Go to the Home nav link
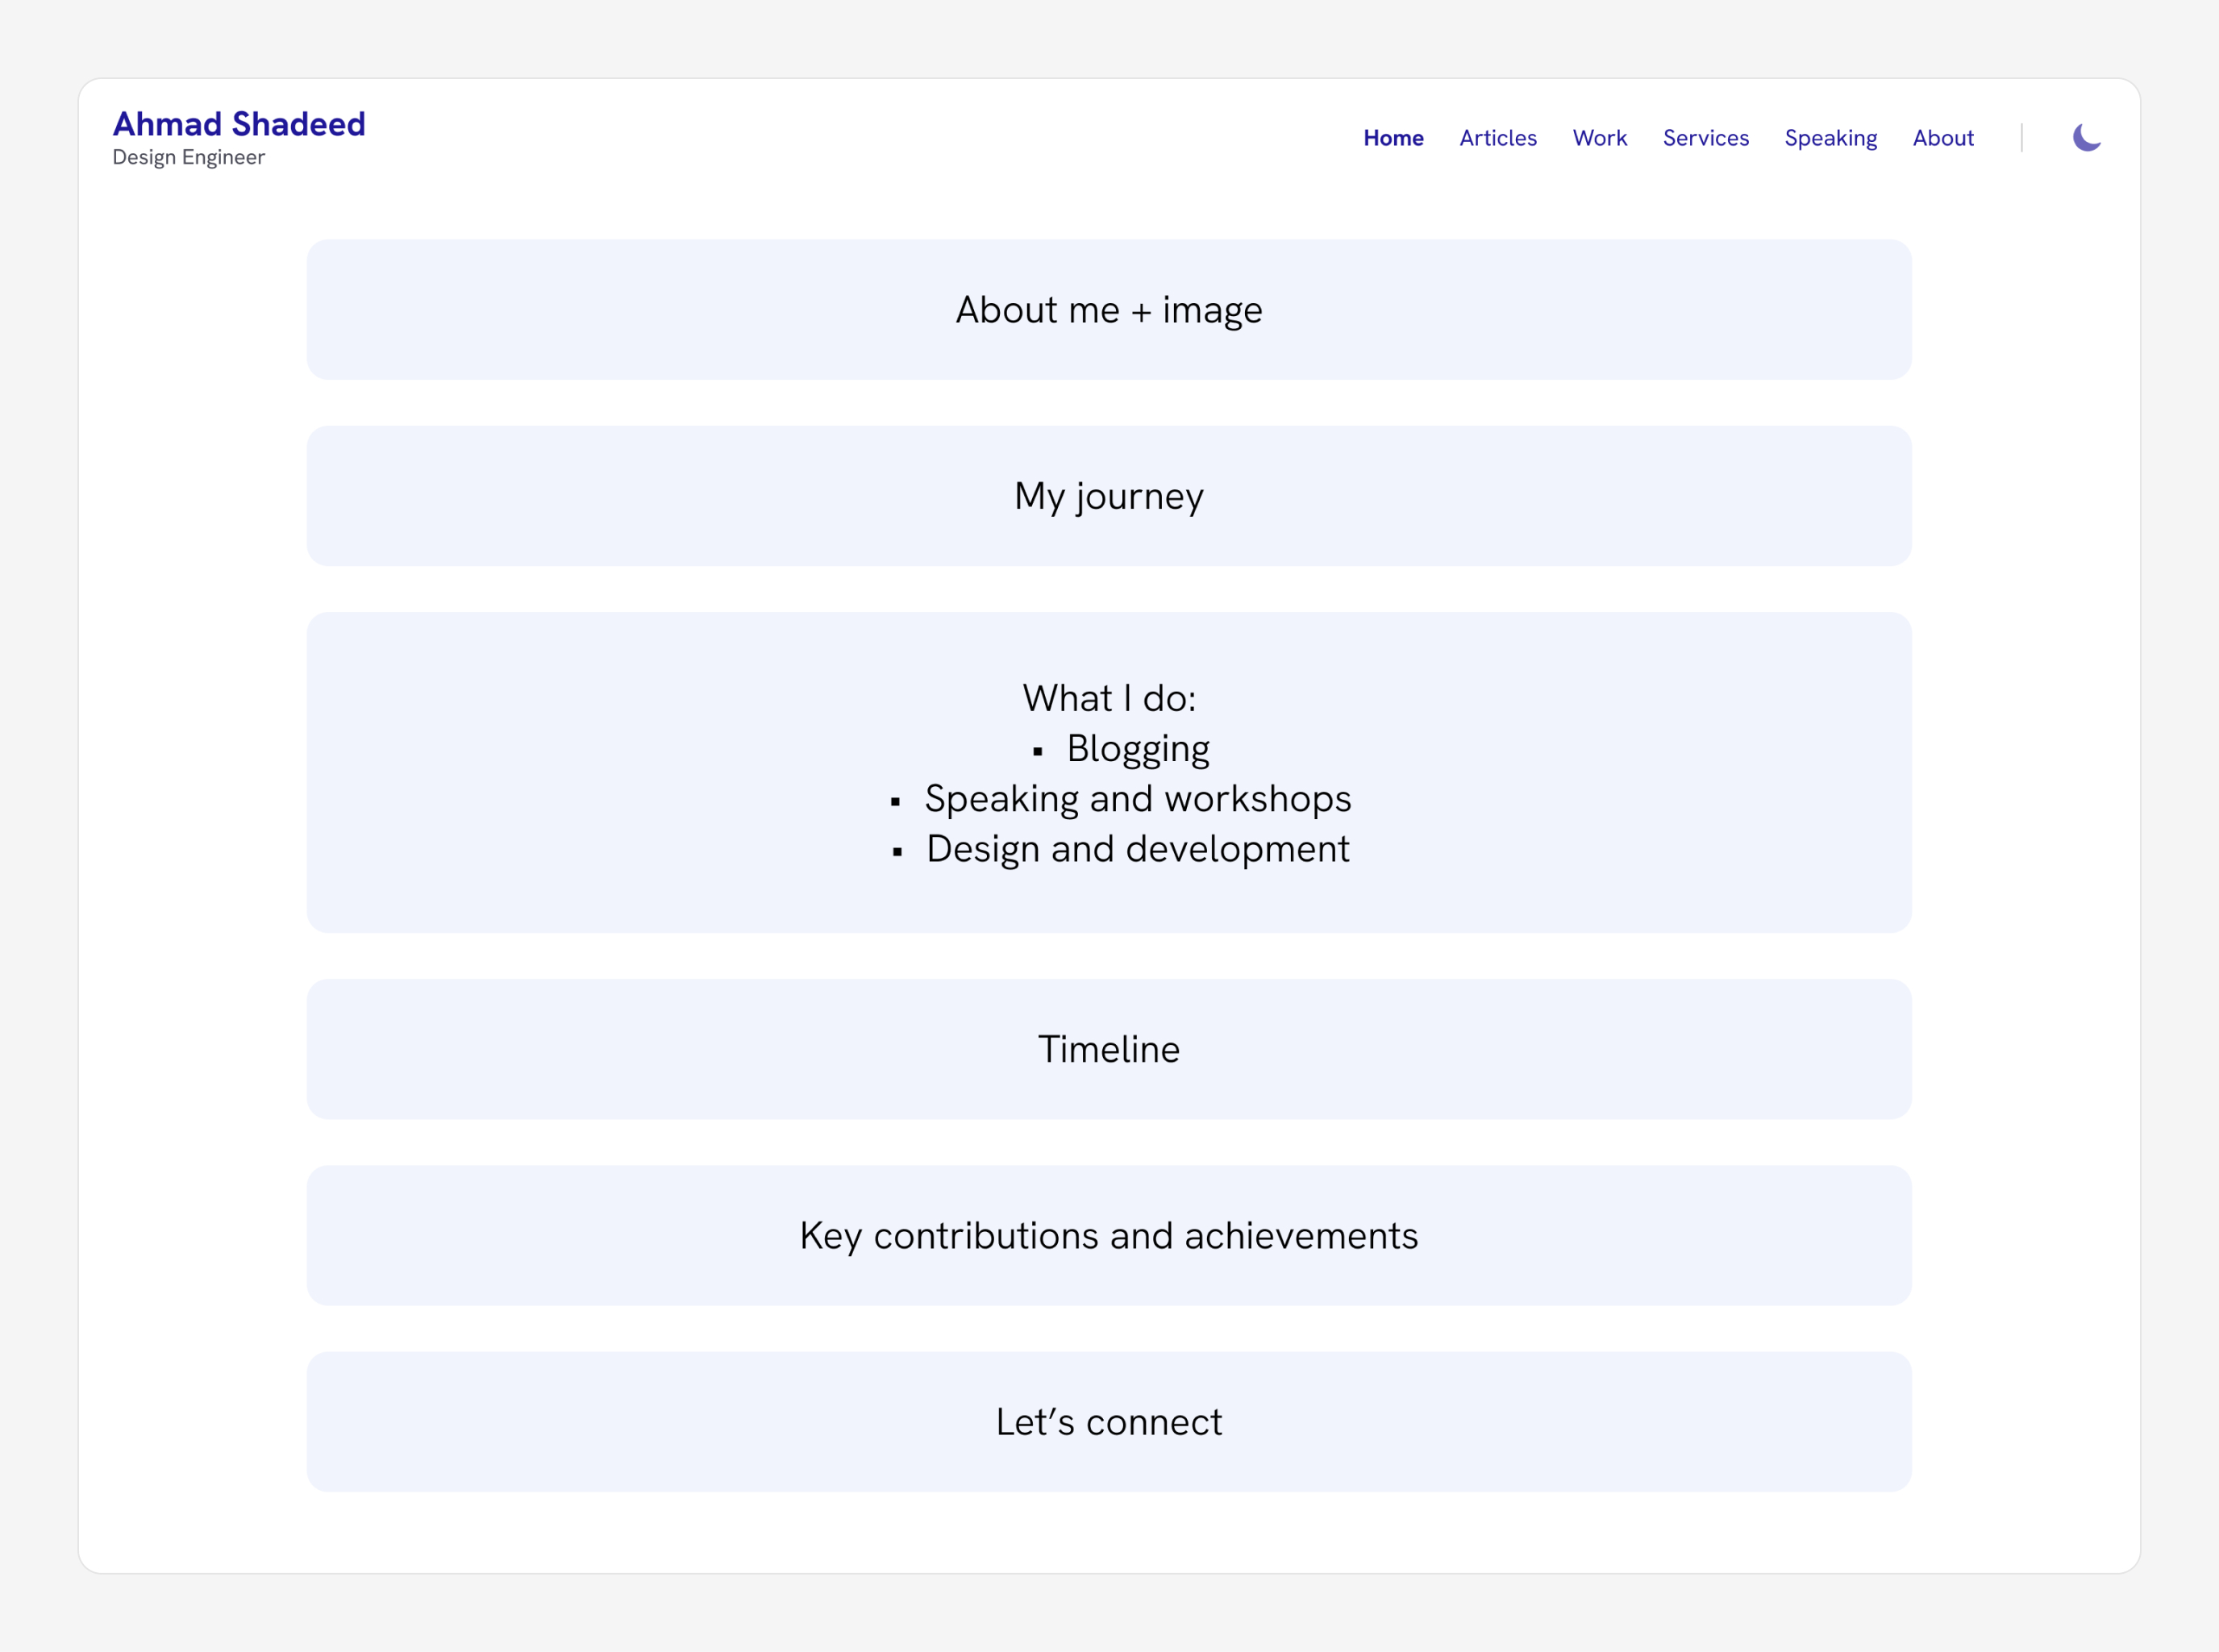The height and width of the screenshot is (1652, 2219). click(x=1393, y=138)
